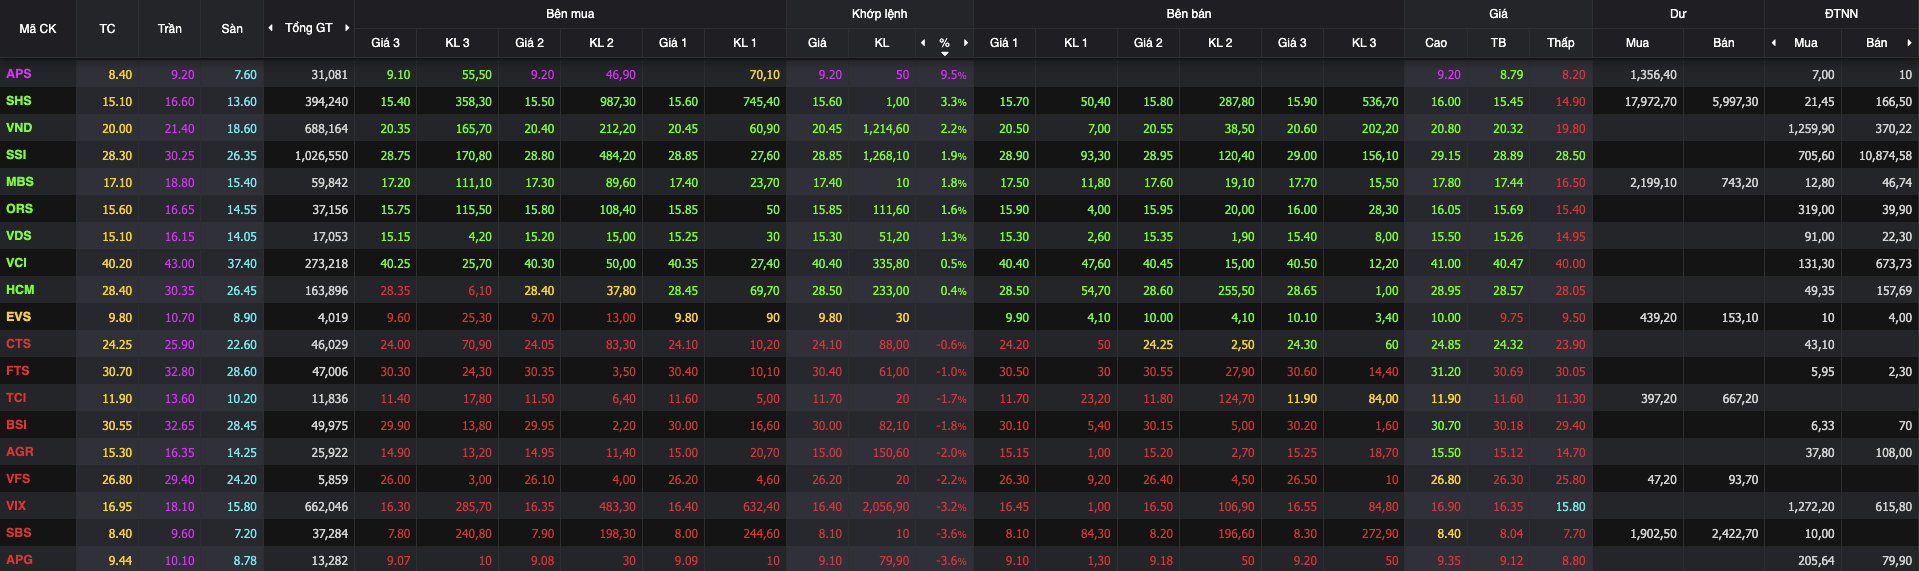This screenshot has height=571, width=1919.
Task: Open the SBS stock ticker
Action: coord(19,533)
